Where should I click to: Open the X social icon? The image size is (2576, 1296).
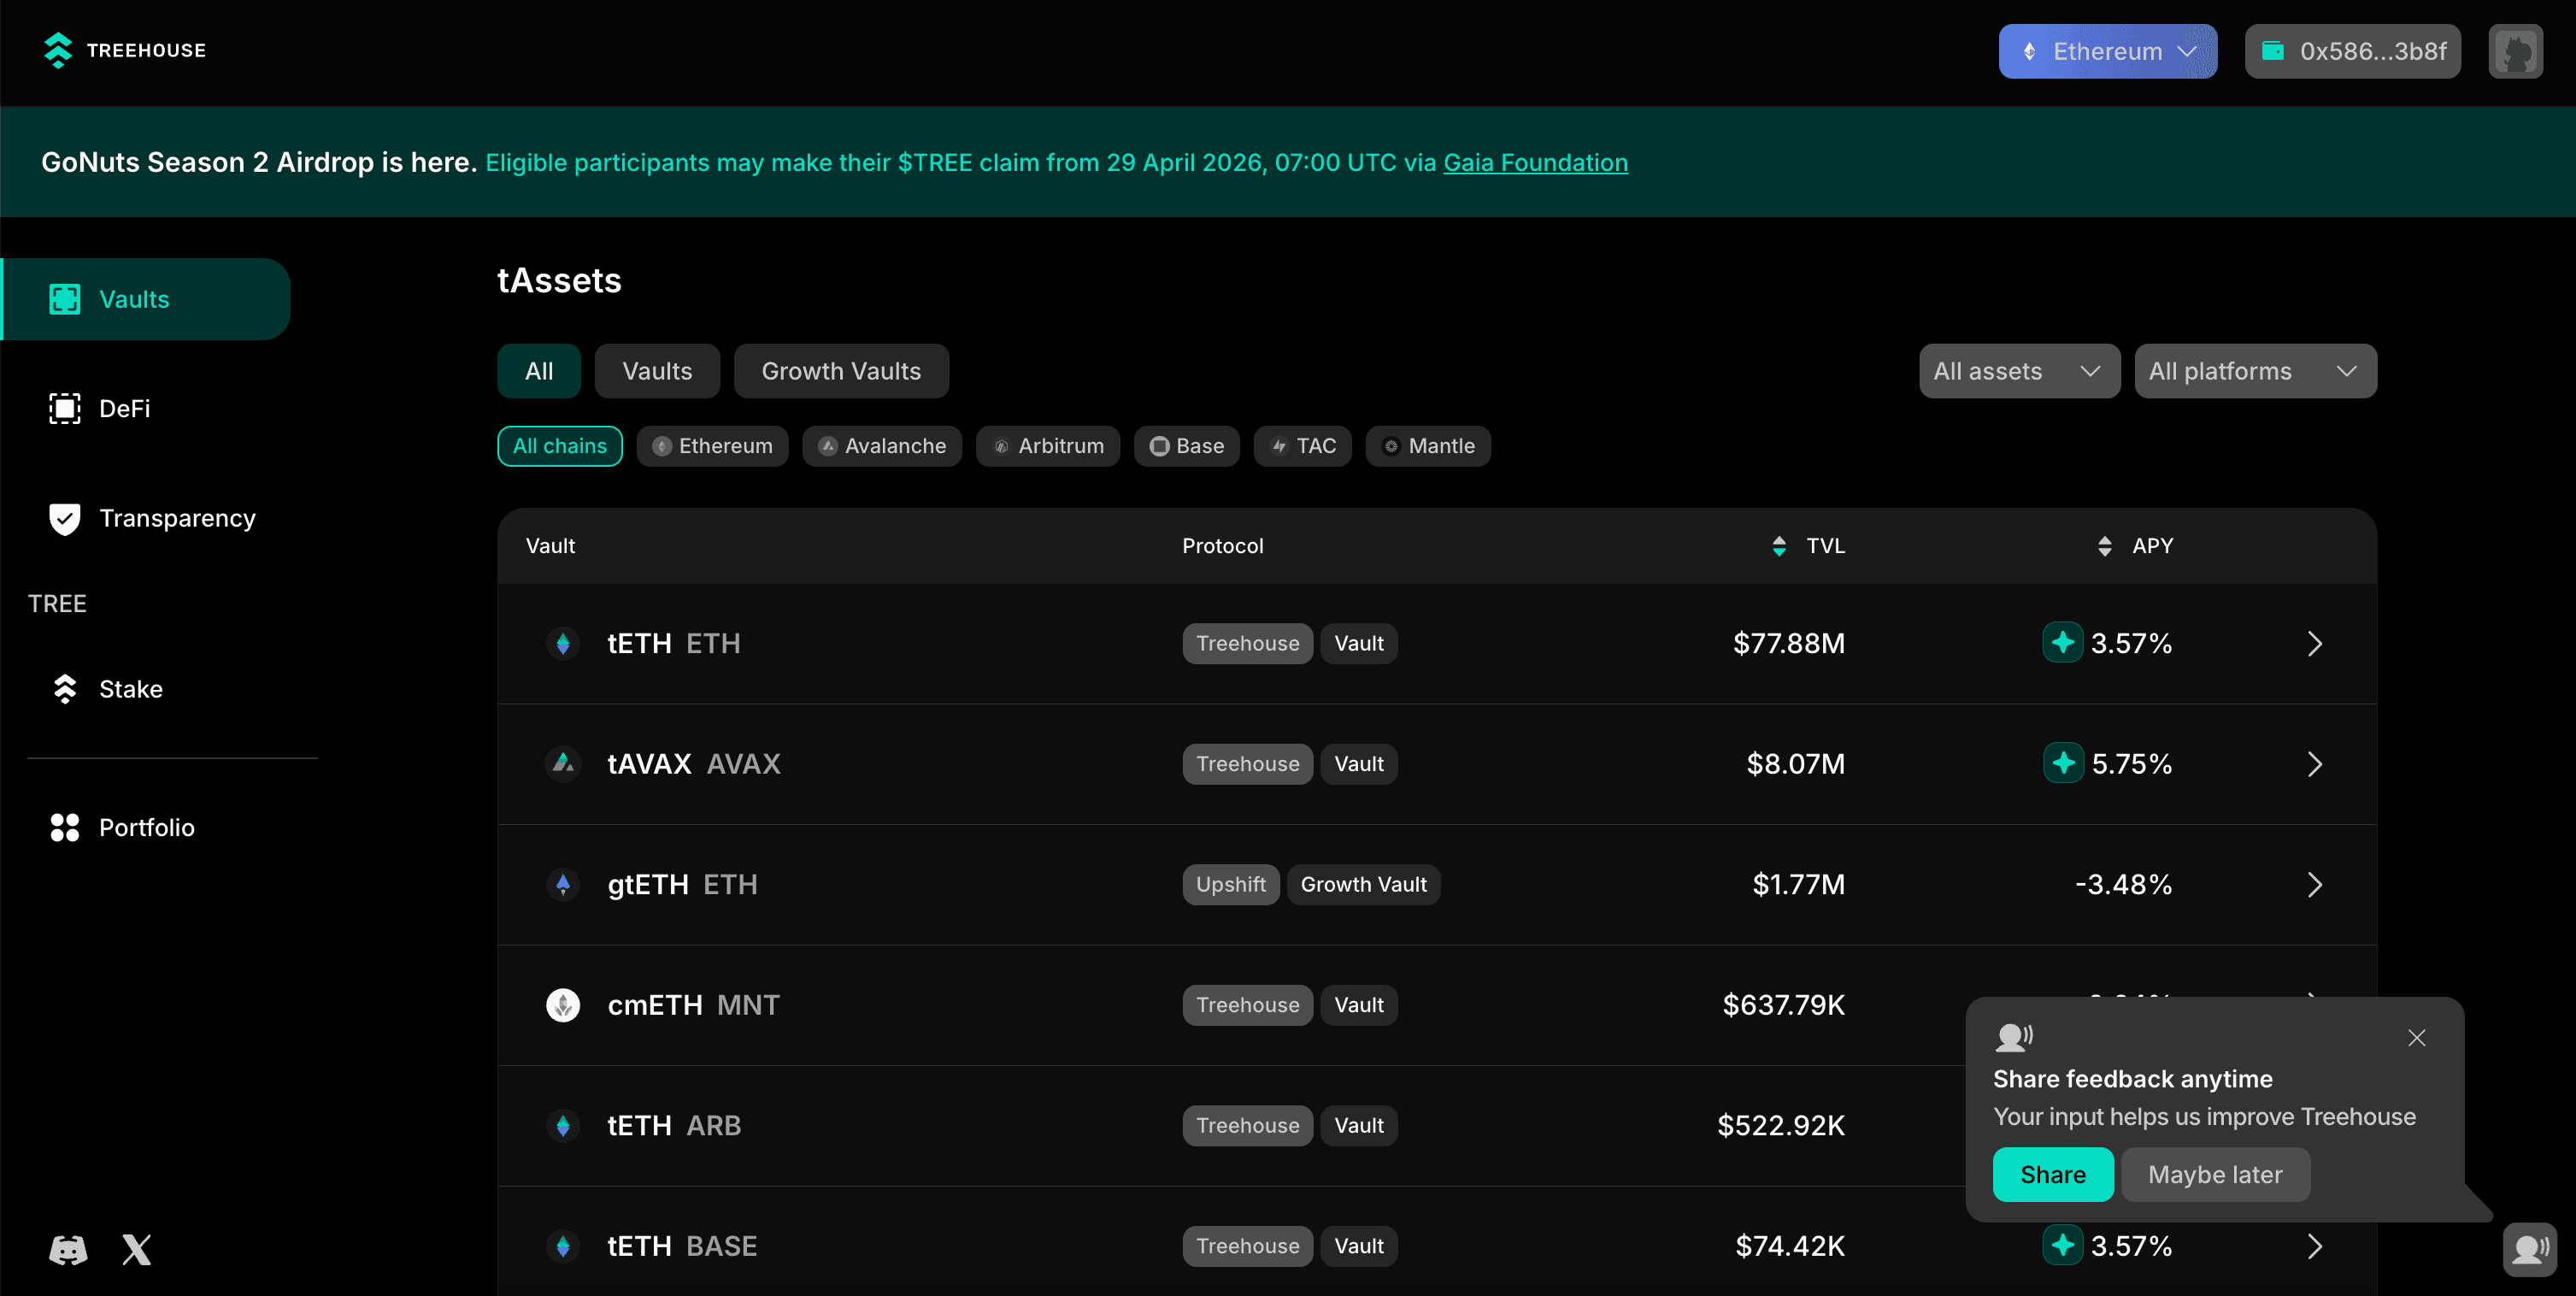tap(137, 1249)
